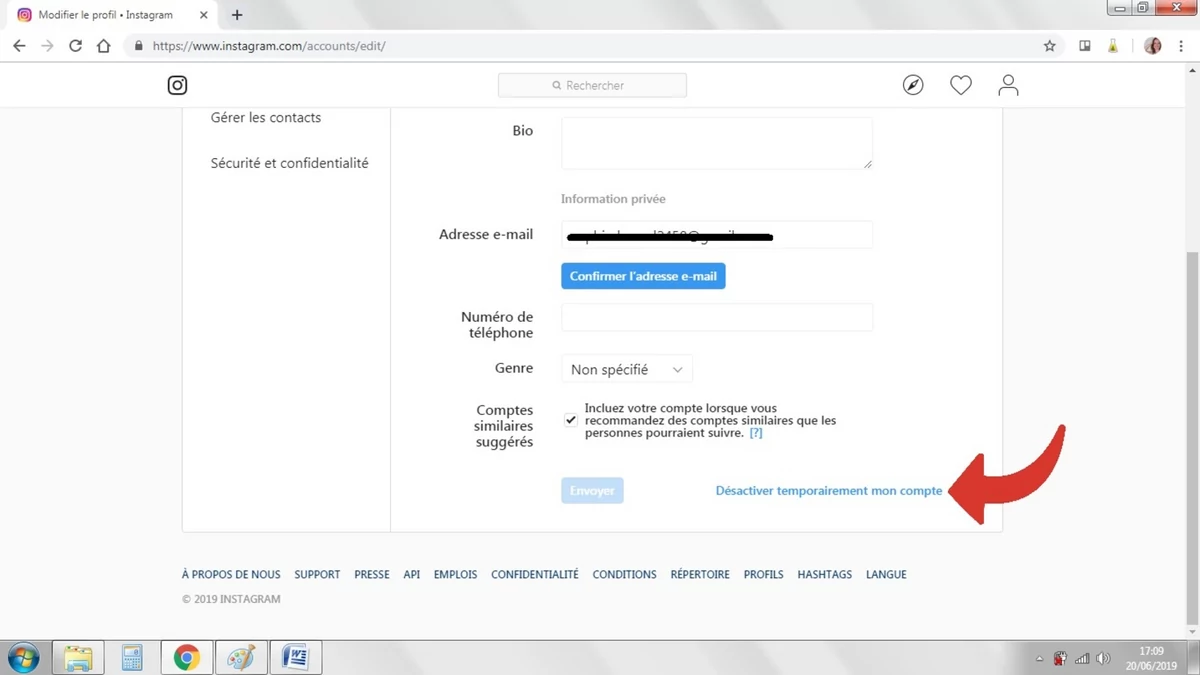Click into the Bio text area
Viewport: 1200px width, 675px height.
(717, 143)
